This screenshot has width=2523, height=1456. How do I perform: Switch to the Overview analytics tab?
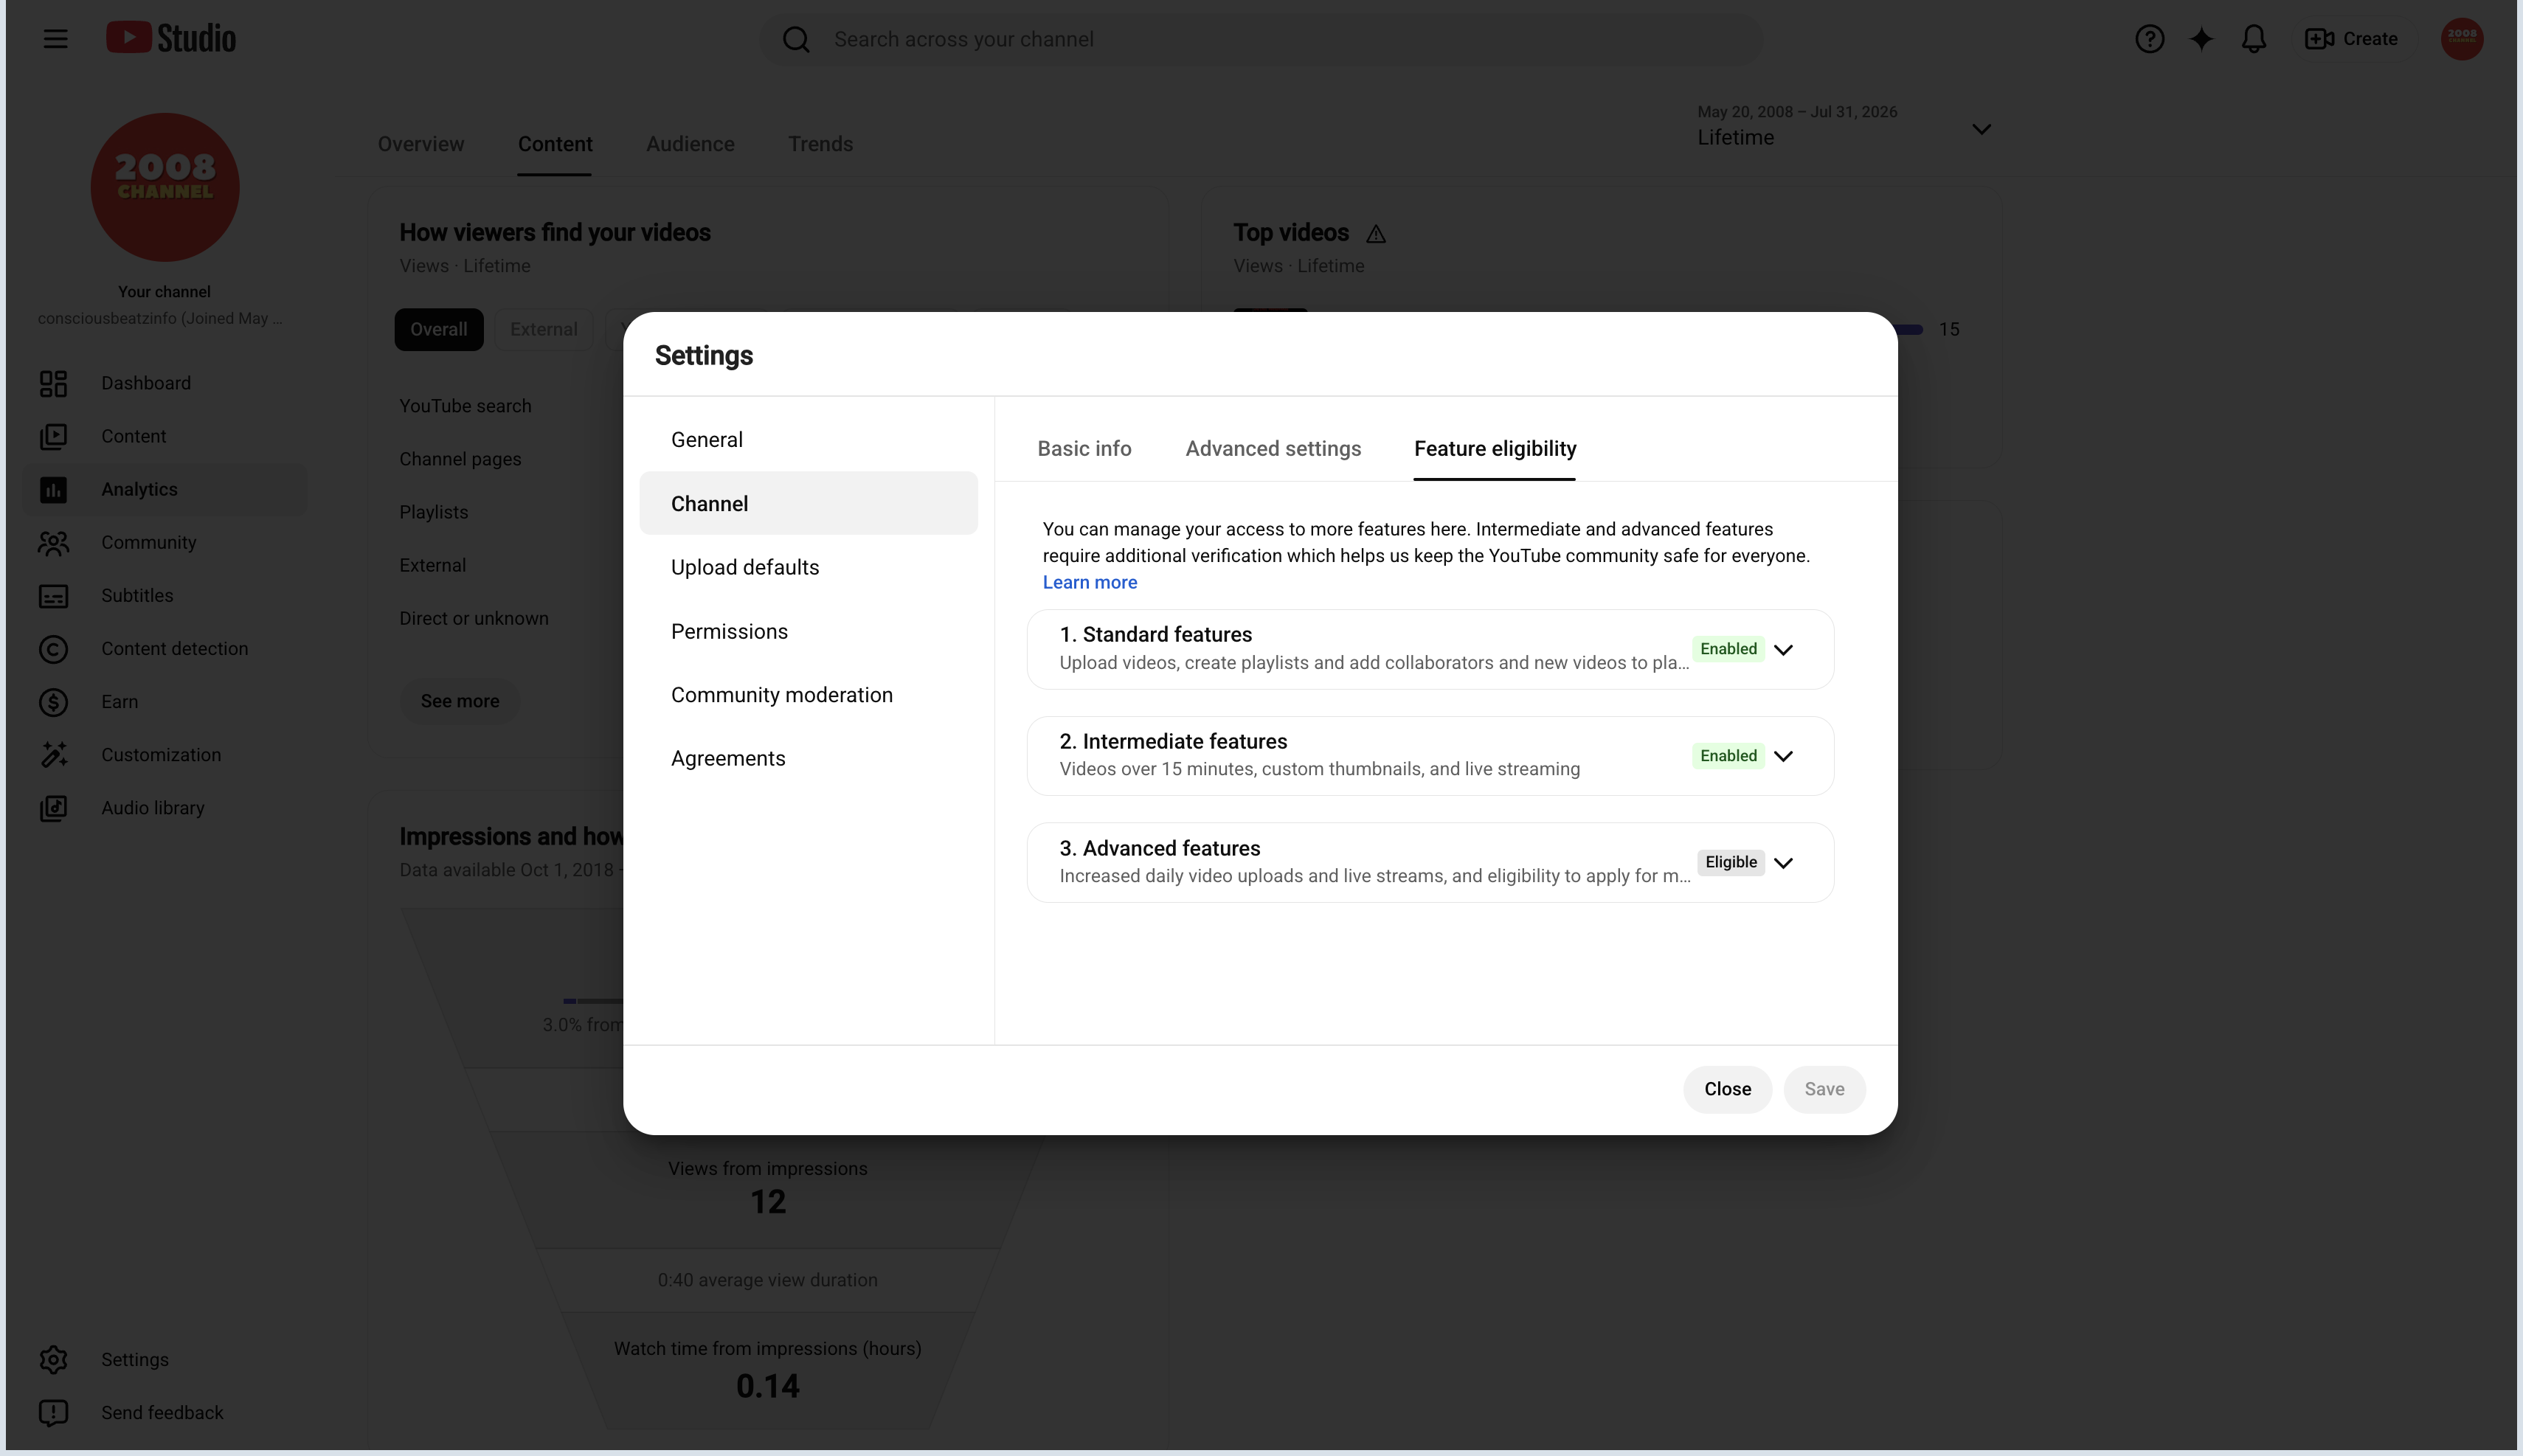[x=421, y=144]
